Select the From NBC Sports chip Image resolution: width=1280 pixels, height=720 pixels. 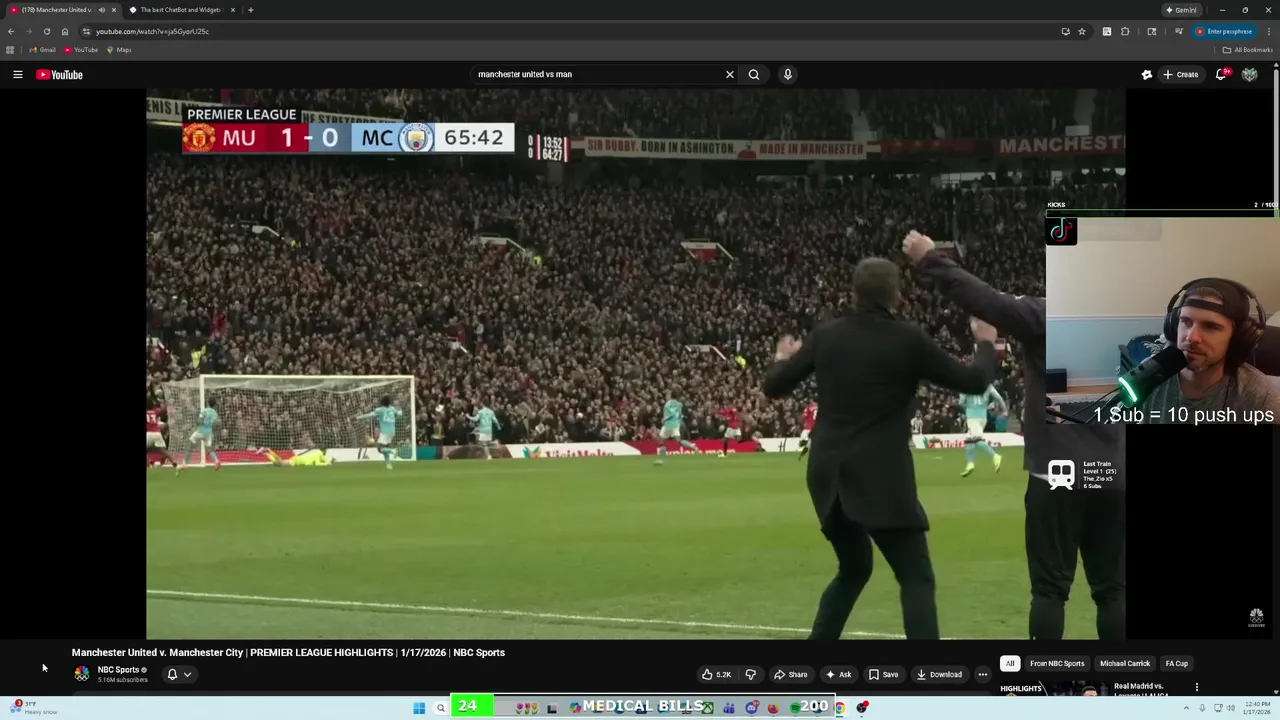[x=1057, y=663]
